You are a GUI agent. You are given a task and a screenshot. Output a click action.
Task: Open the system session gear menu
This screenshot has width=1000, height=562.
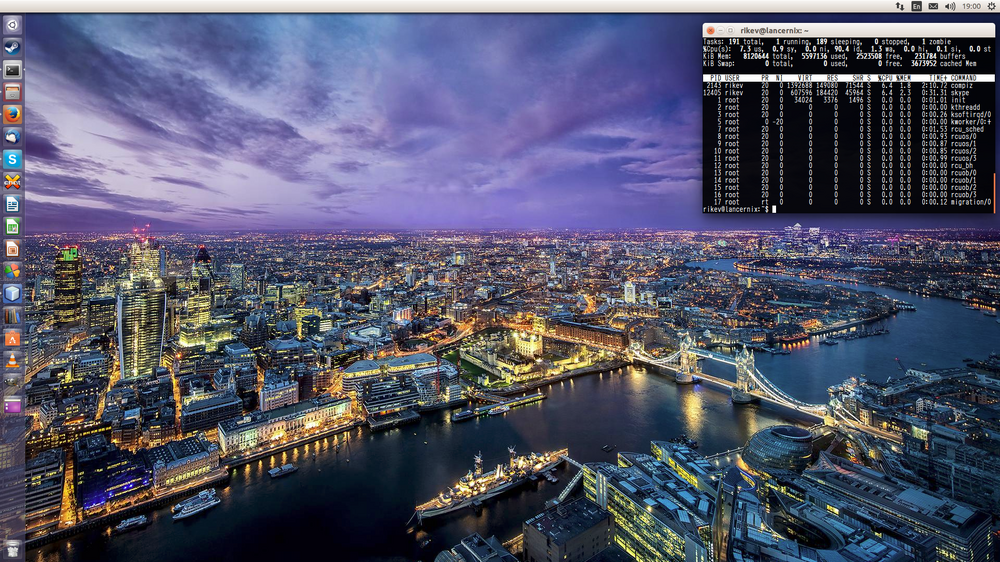[992, 6]
